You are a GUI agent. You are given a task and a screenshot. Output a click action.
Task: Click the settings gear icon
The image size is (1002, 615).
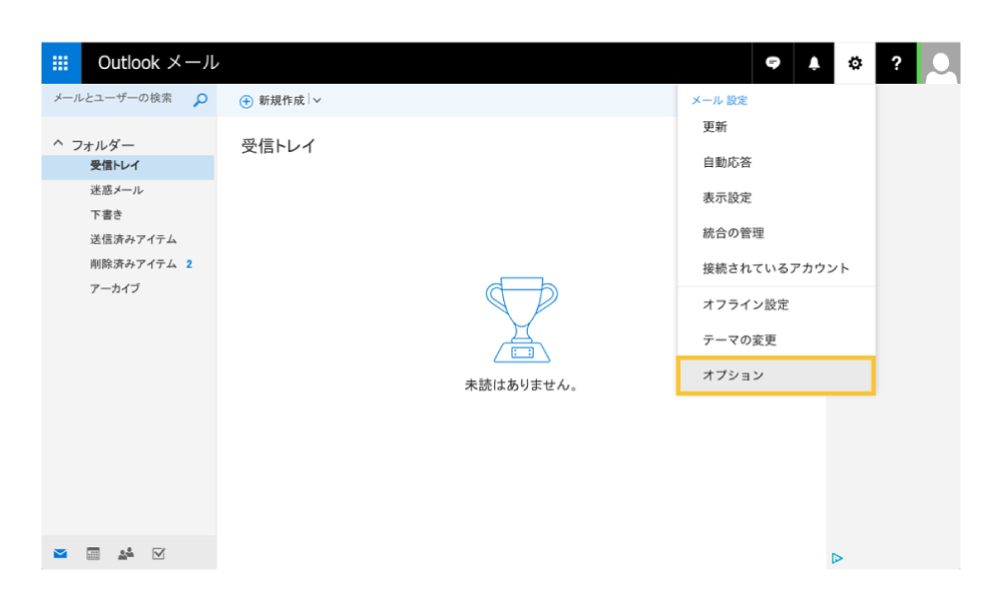(854, 63)
